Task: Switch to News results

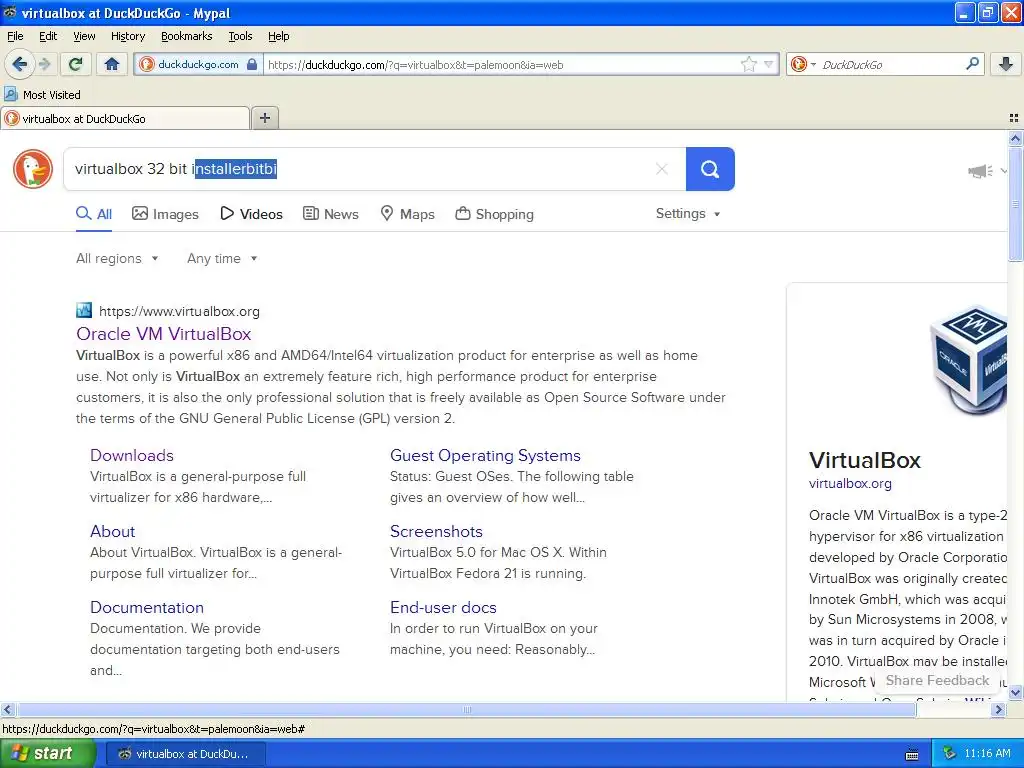Action: (331, 214)
